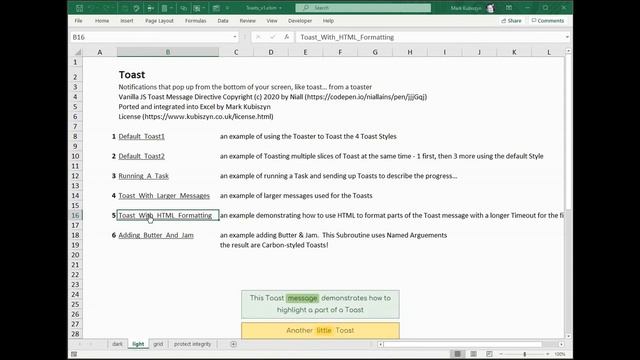
Task: Click the 100% zoom level label
Action: [560, 354]
